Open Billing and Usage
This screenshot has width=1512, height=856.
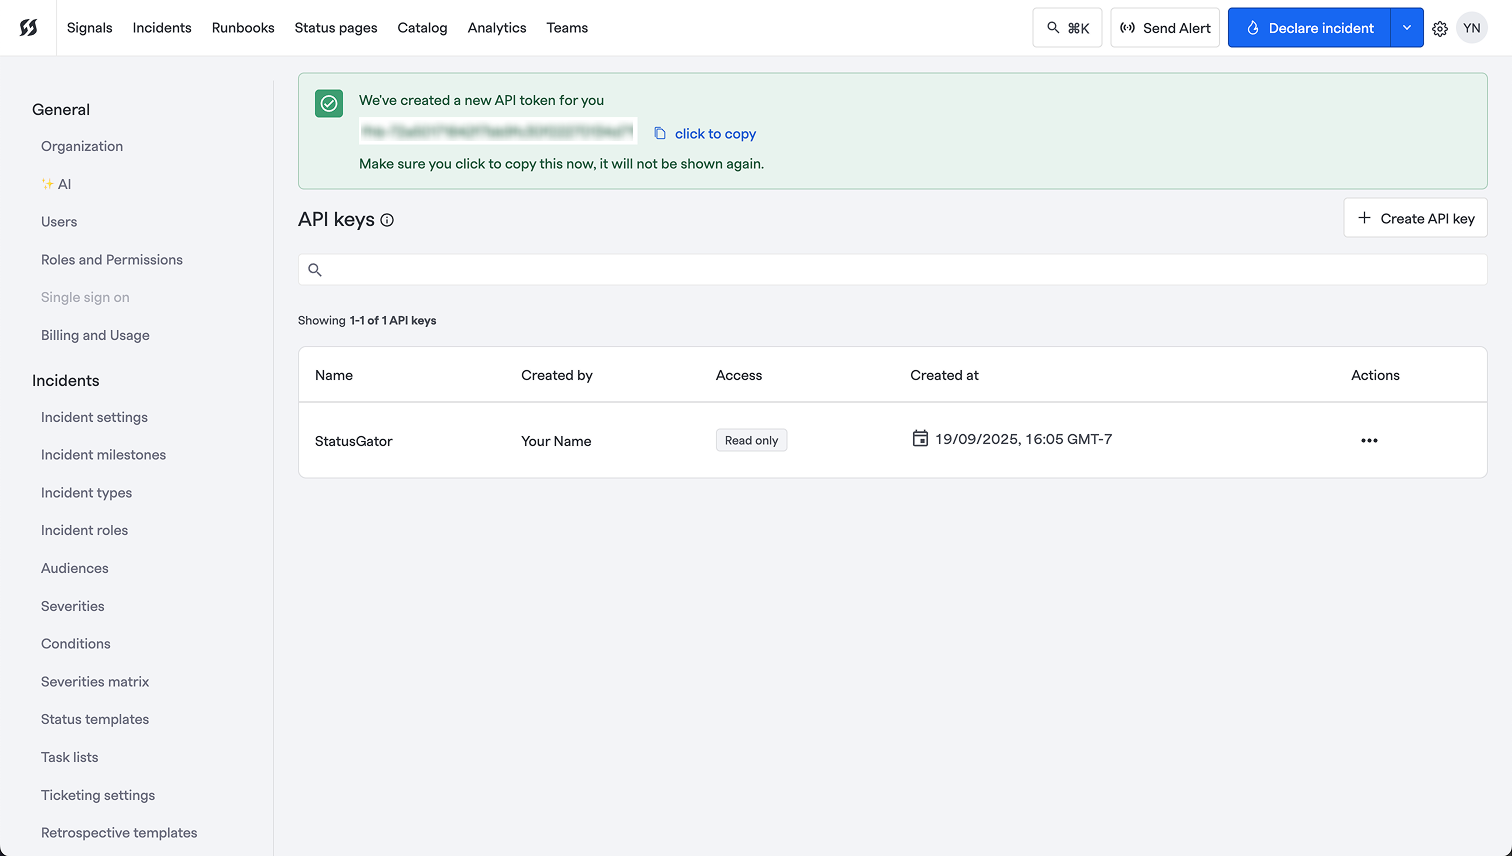point(95,335)
